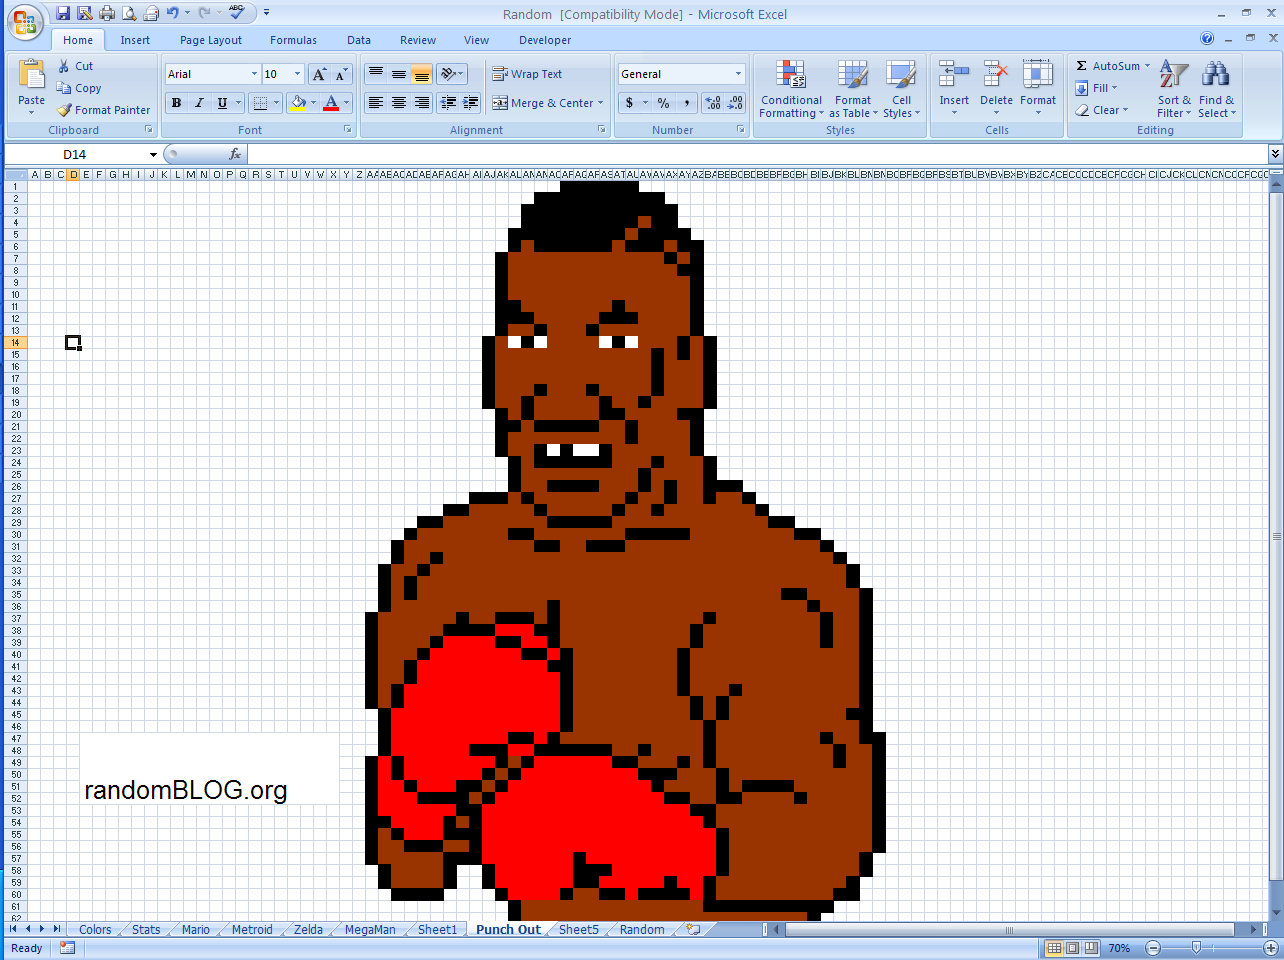This screenshot has width=1284, height=960.
Task: Expand the Arial font name dropdown
Action: 254,74
